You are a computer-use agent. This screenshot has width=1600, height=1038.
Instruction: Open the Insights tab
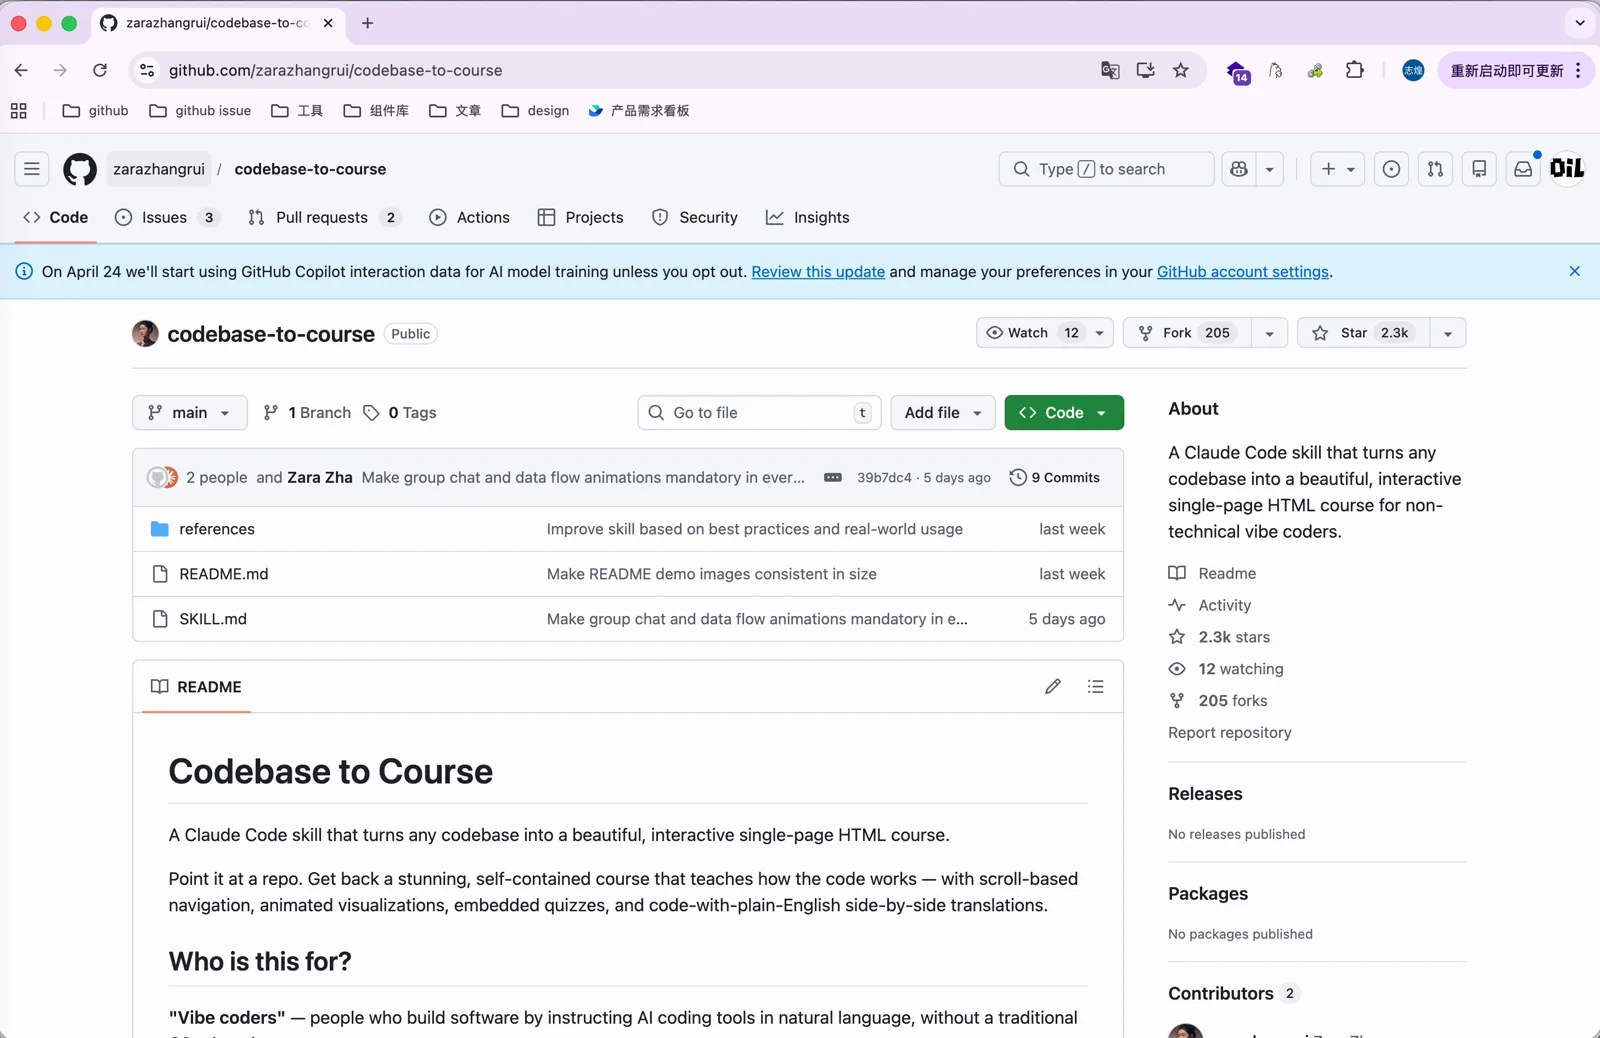(807, 217)
